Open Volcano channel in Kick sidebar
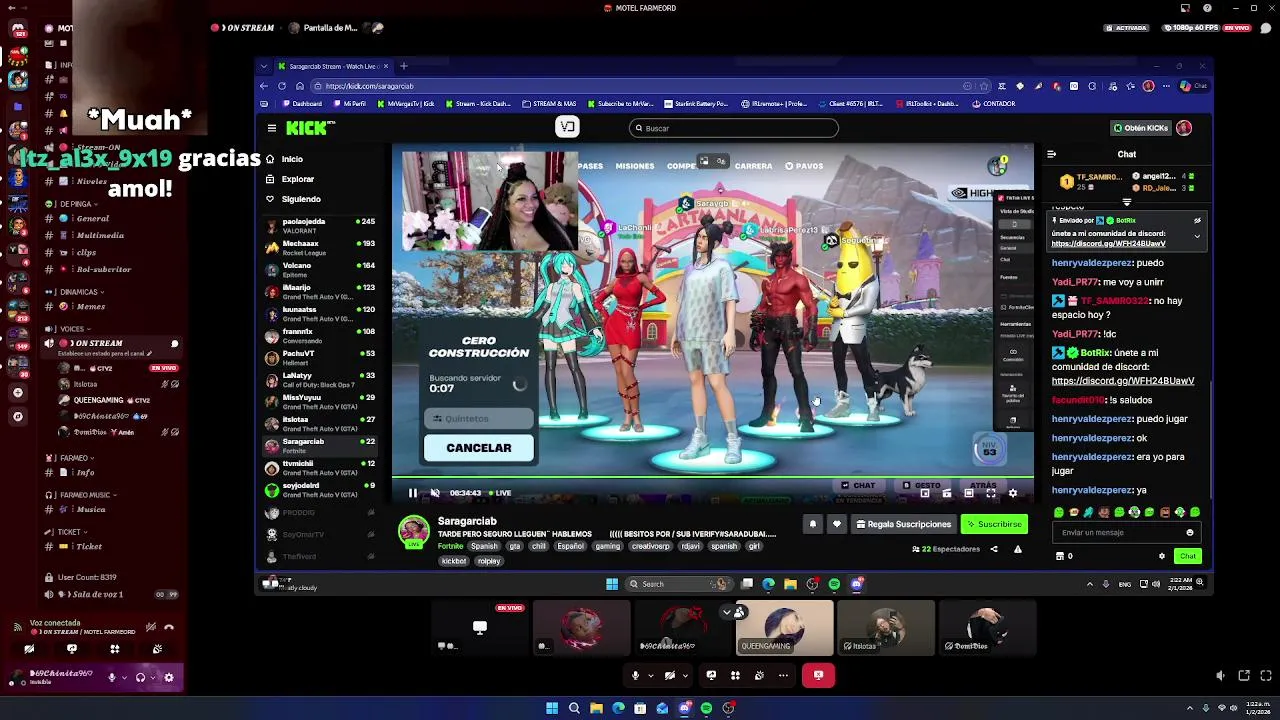 pyautogui.click(x=320, y=269)
